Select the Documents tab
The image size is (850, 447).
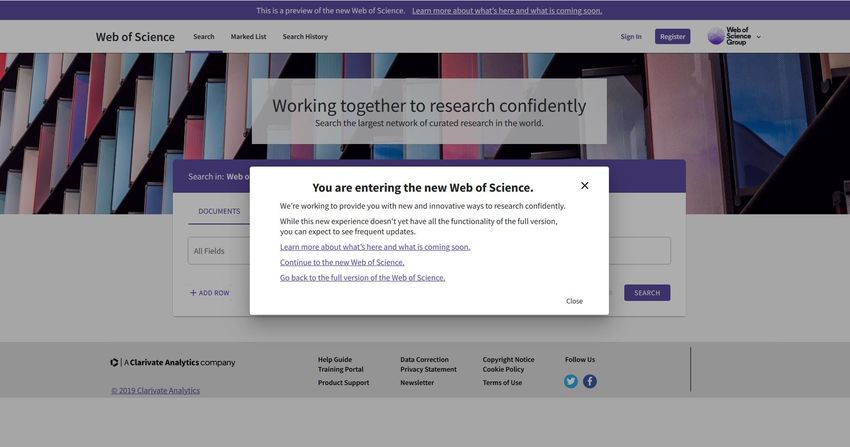tap(219, 211)
